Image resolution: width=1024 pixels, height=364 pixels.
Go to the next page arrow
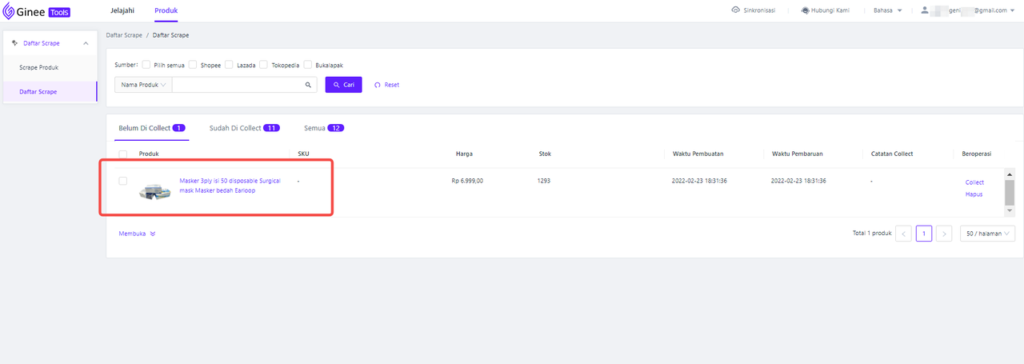pos(944,233)
